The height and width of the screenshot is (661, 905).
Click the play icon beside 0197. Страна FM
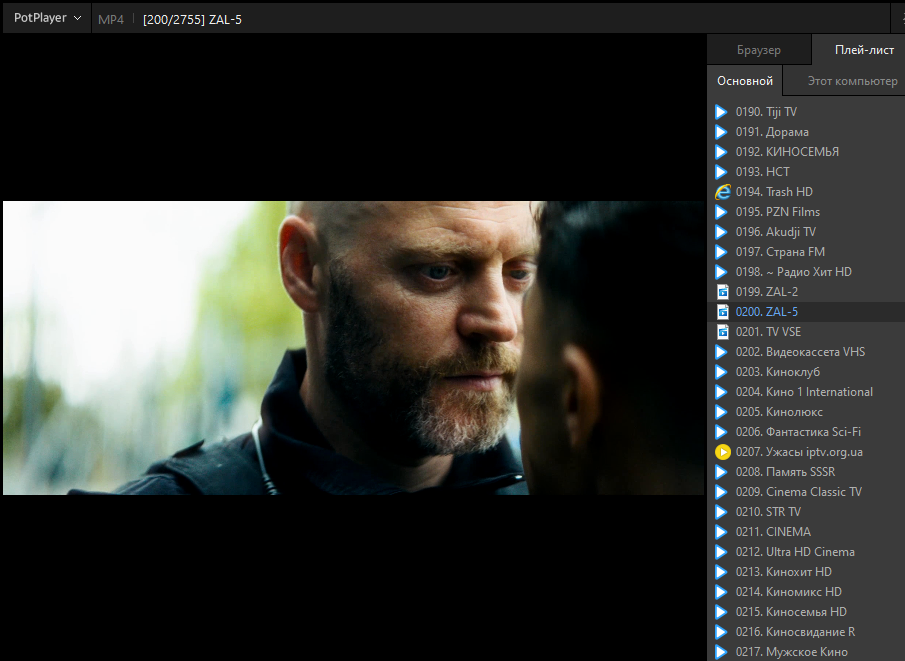721,252
